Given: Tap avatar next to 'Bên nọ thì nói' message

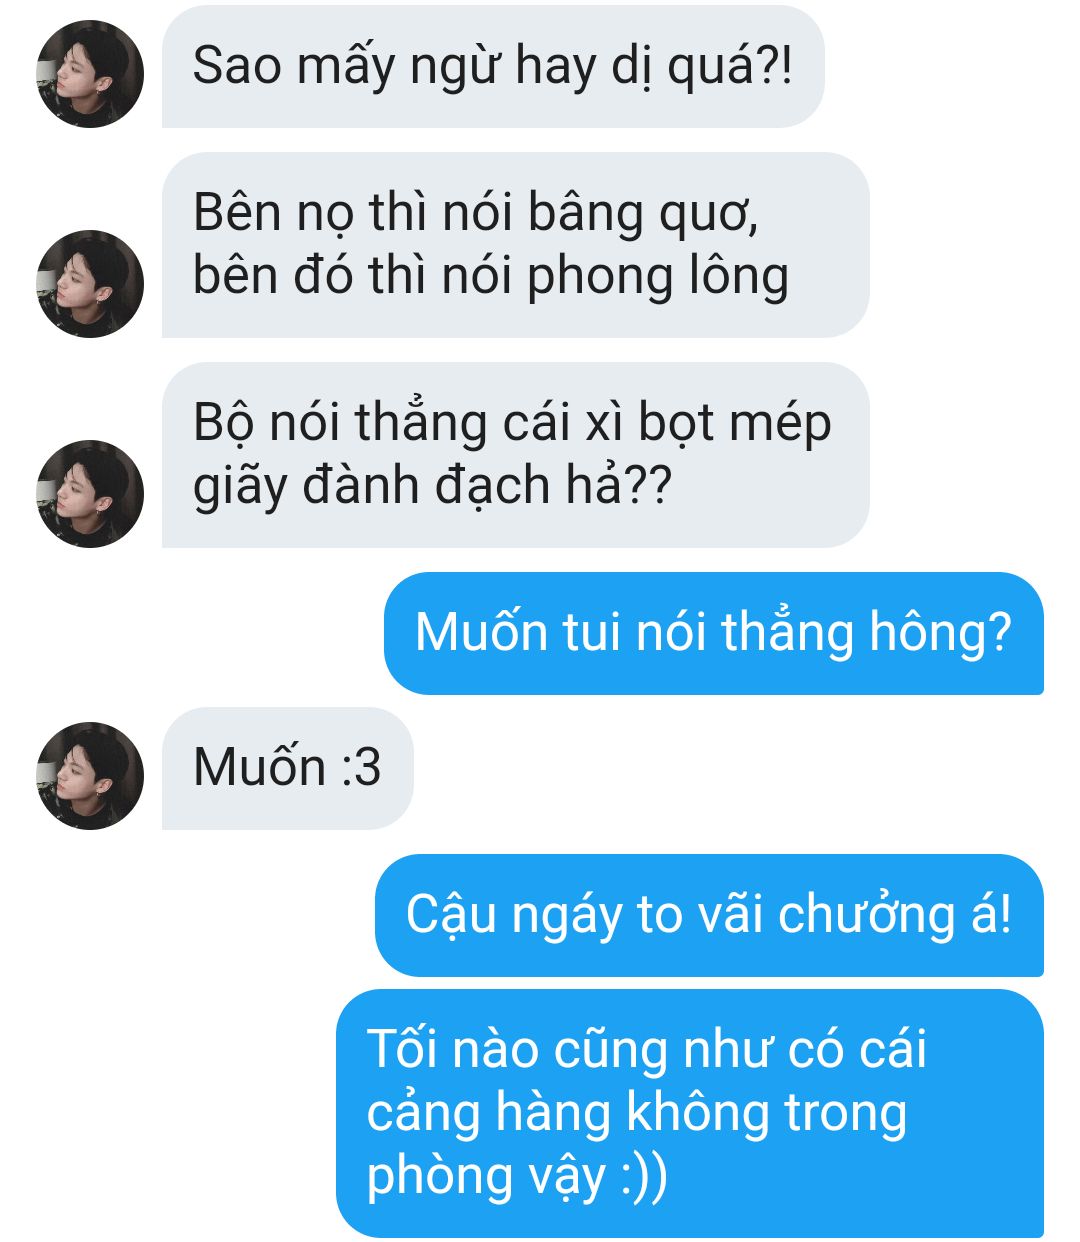Looking at the screenshot, I should click(x=90, y=284).
